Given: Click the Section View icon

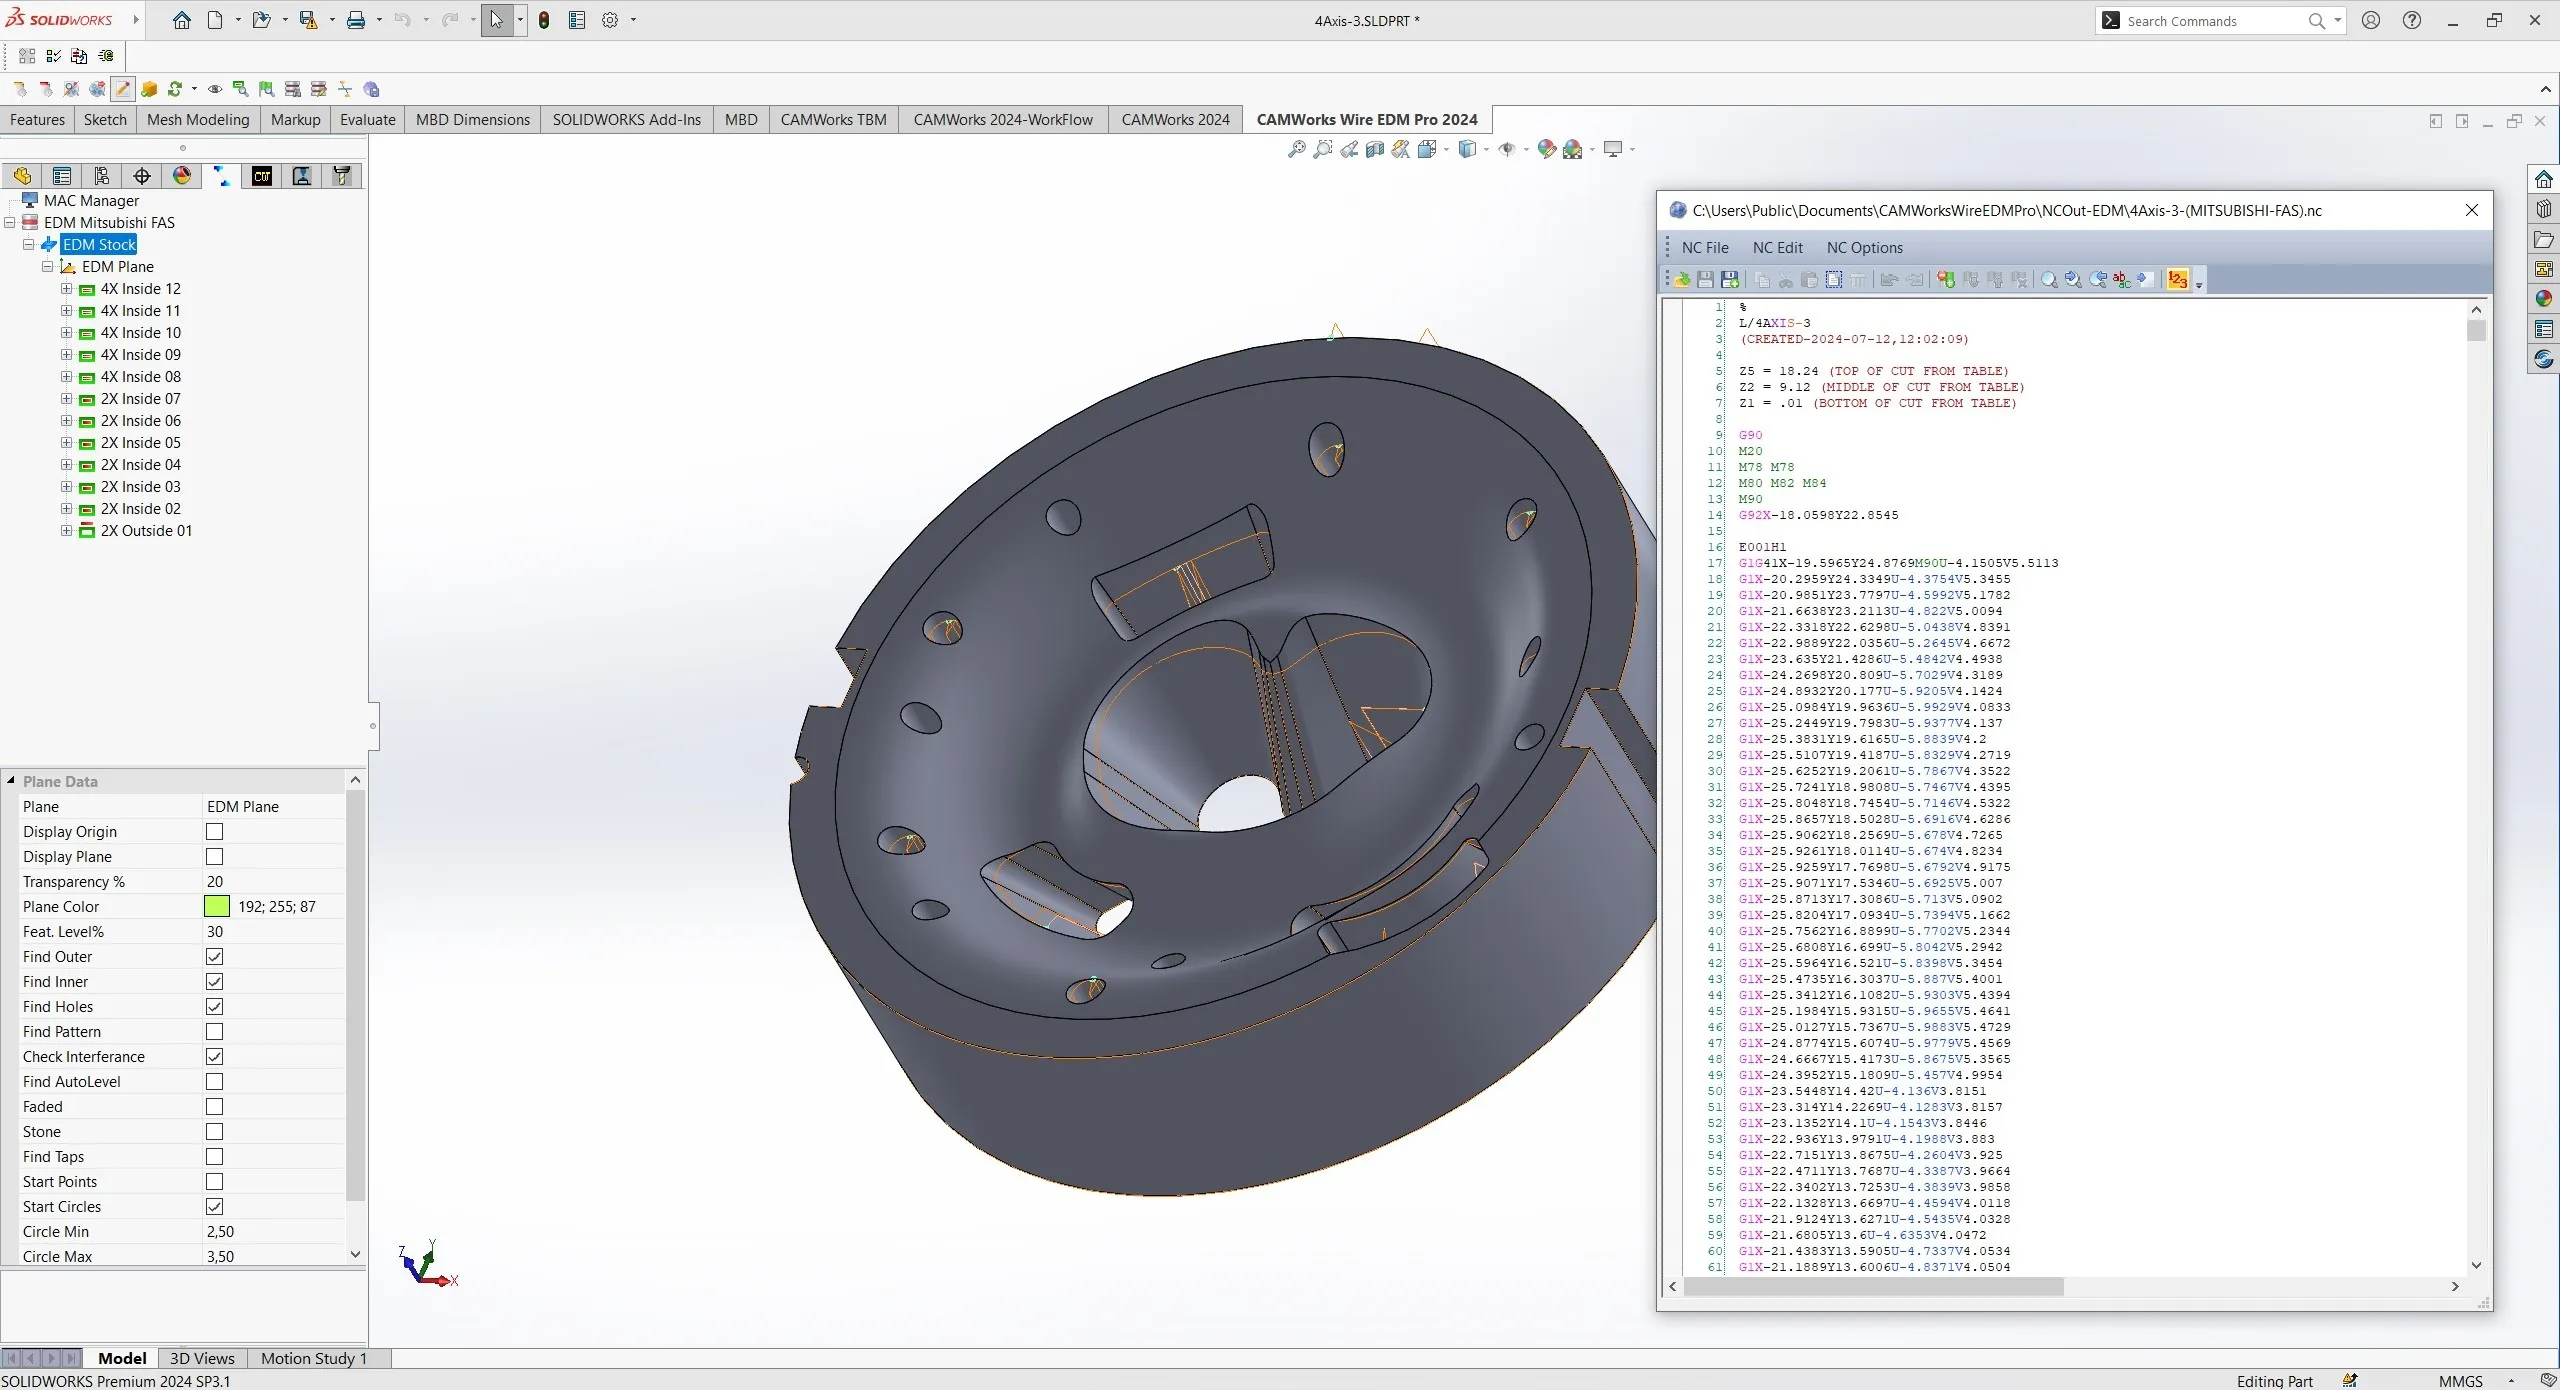Looking at the screenshot, I should click(1375, 149).
